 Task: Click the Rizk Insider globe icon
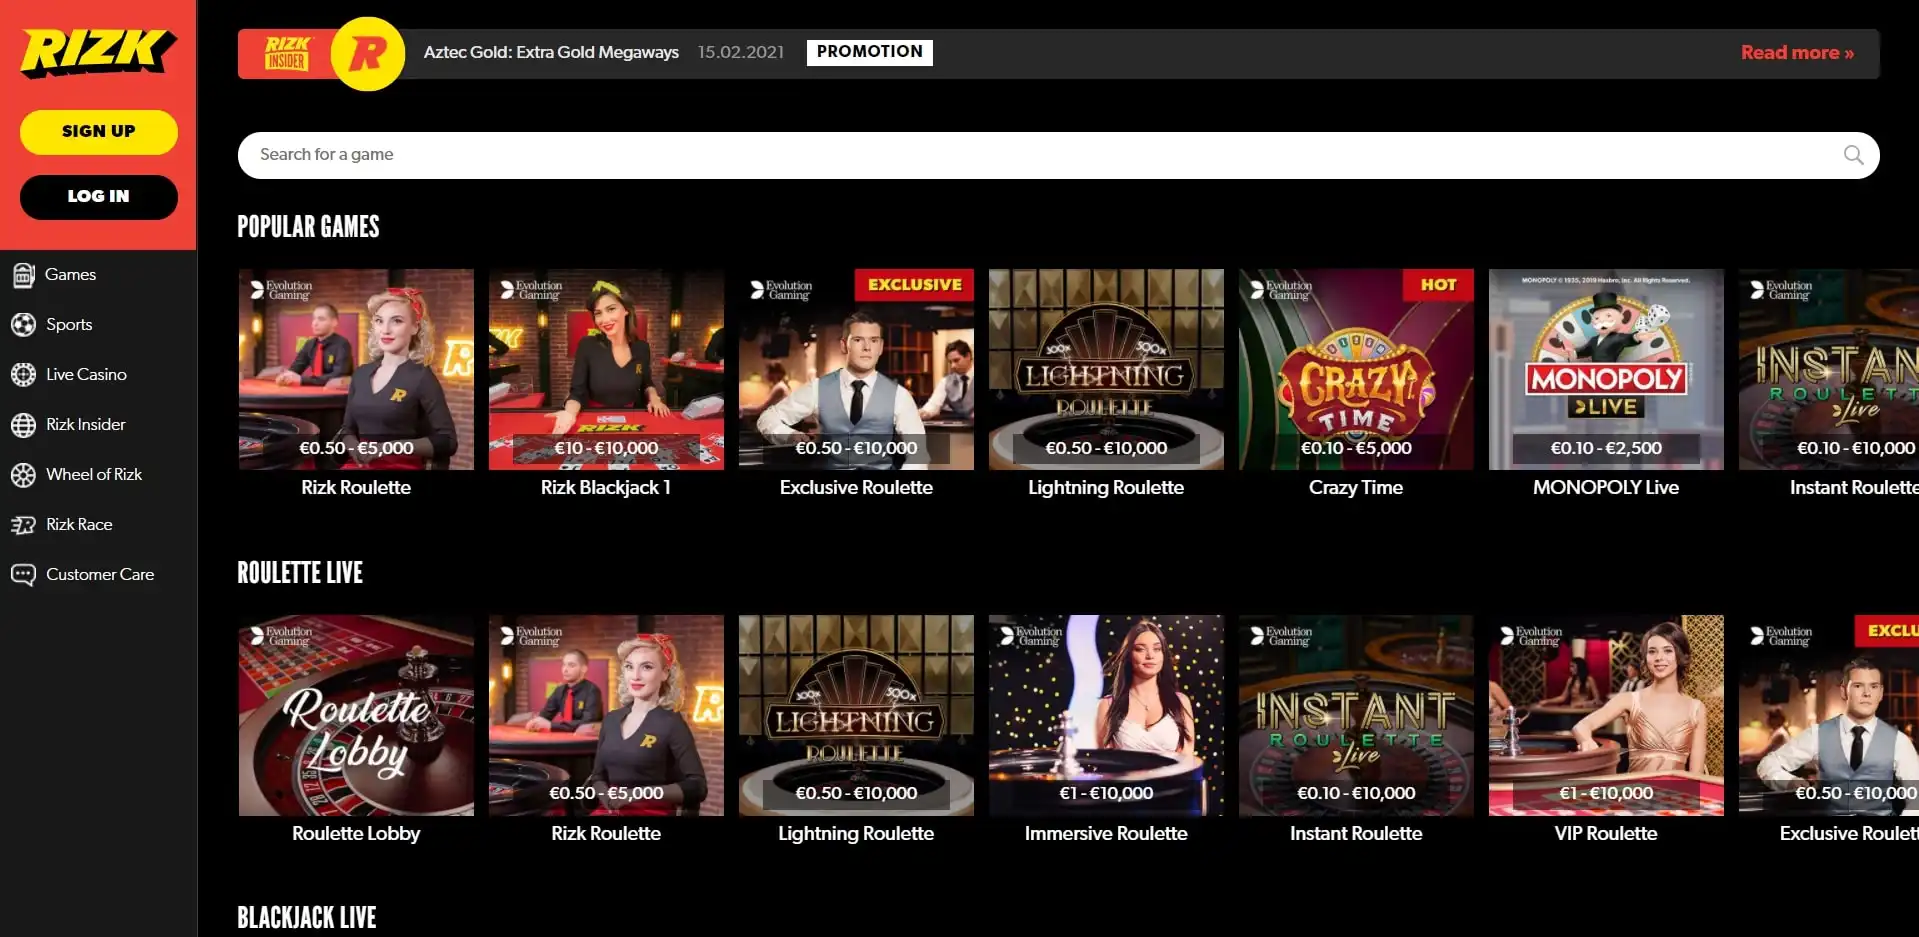point(24,425)
